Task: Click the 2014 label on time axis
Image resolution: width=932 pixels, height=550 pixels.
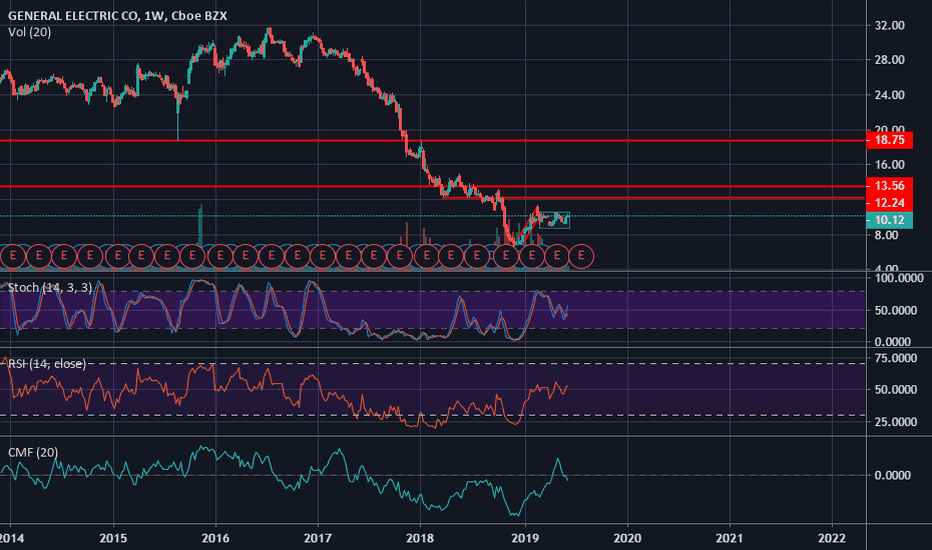Action: 11,538
